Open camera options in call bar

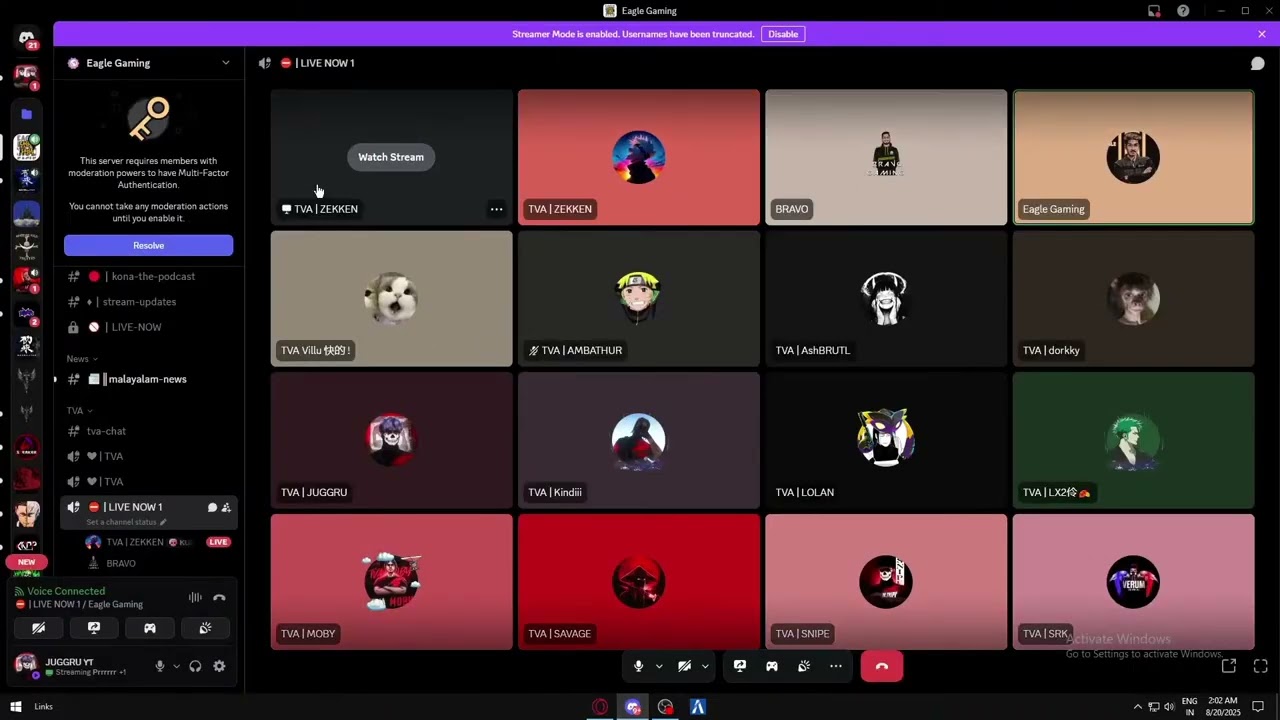(x=705, y=666)
